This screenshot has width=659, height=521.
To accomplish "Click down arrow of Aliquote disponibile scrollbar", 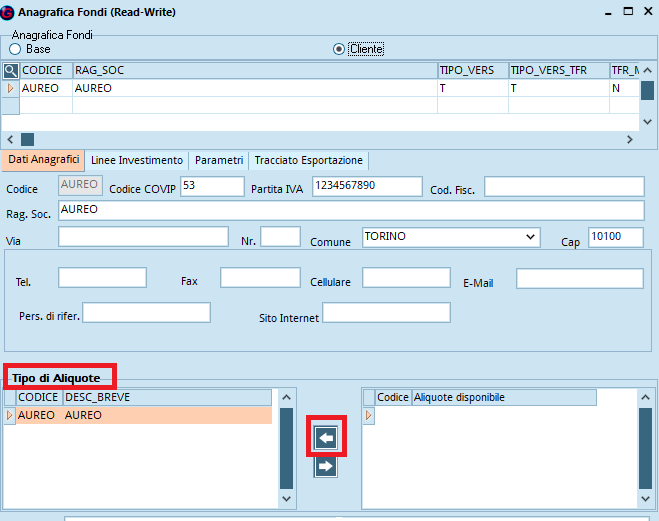I will coord(646,499).
